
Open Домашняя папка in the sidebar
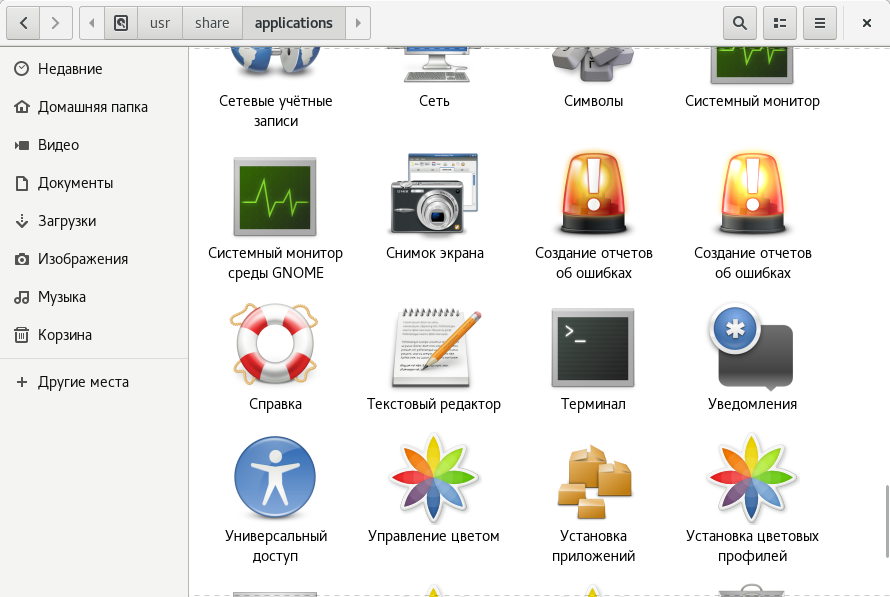[x=94, y=107]
